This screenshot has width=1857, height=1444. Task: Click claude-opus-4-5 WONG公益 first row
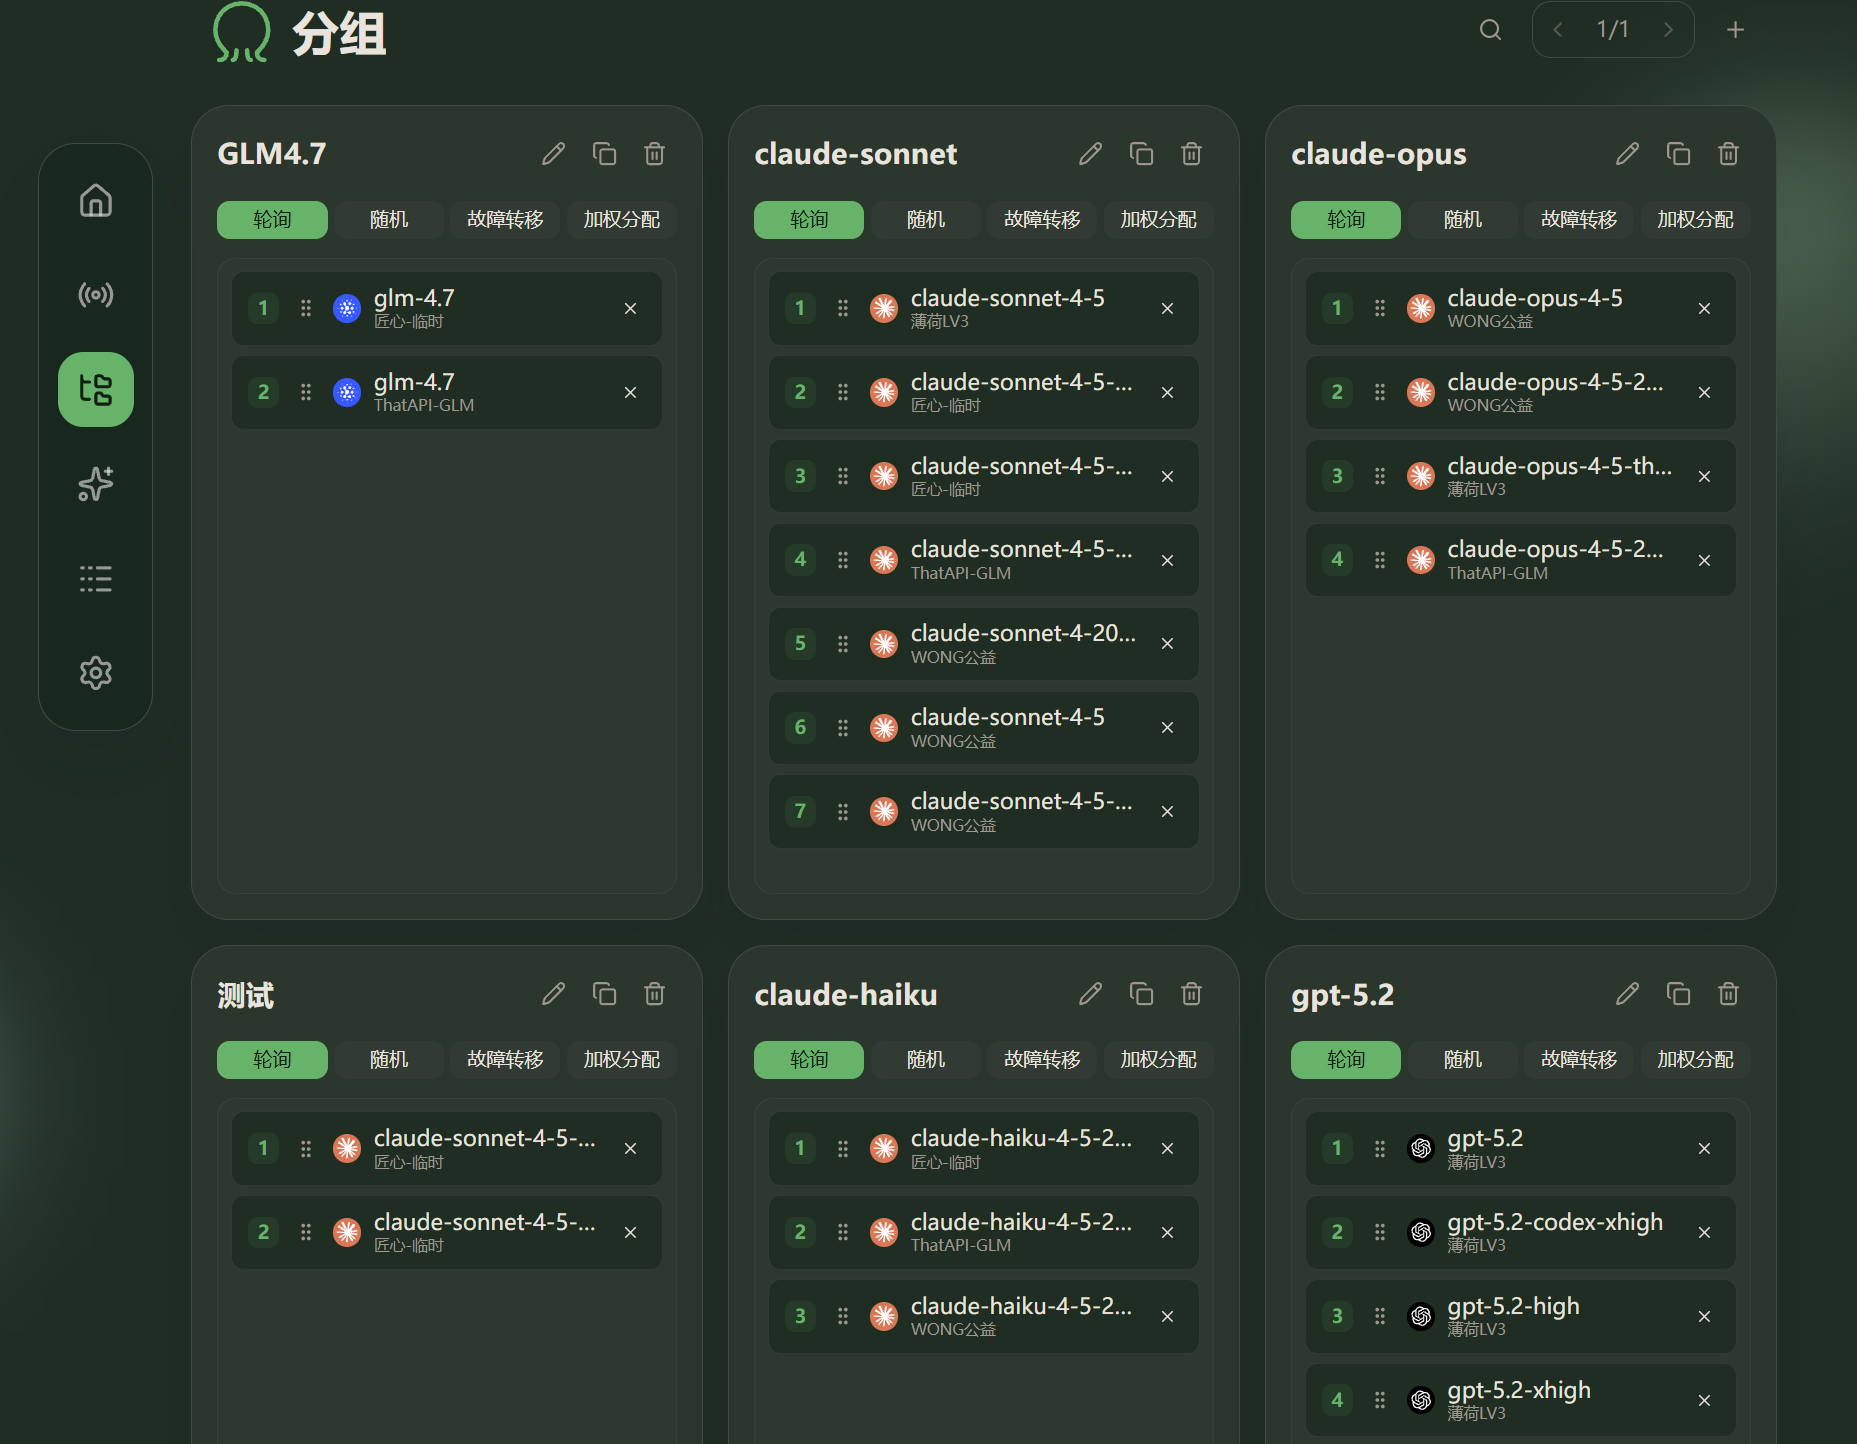pyautogui.click(x=1521, y=309)
